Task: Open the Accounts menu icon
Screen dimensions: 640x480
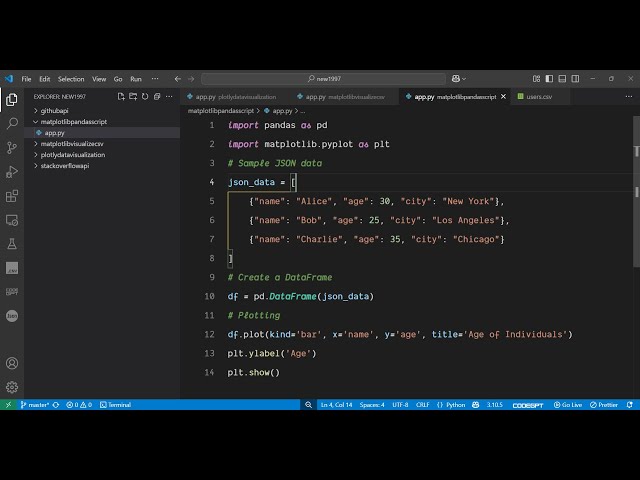Action: [x=12, y=363]
